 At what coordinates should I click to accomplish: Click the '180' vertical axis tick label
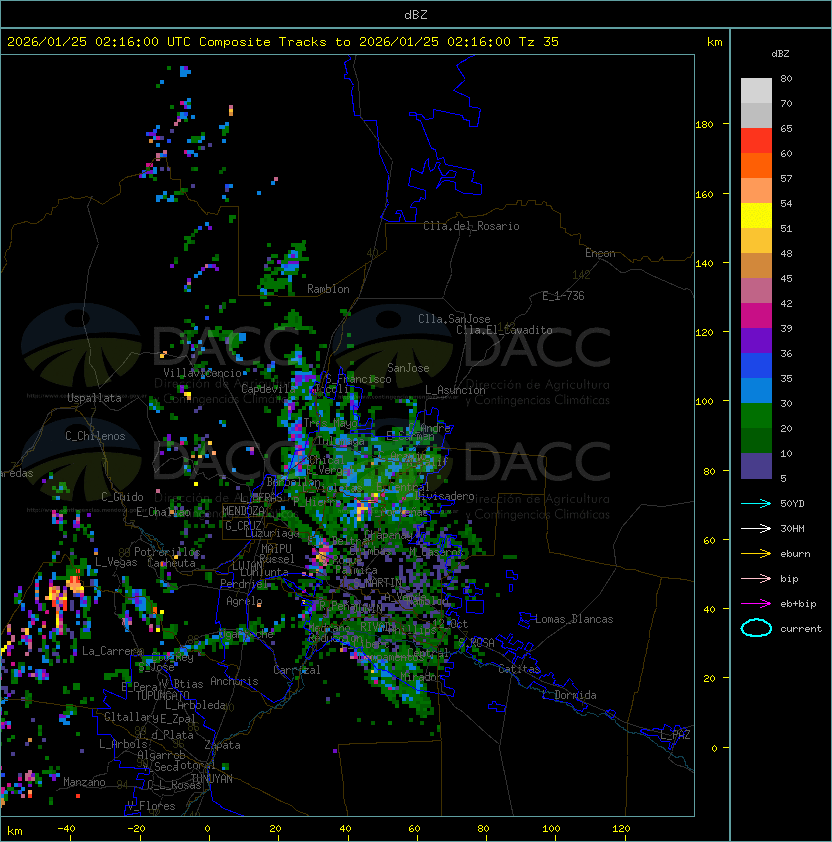coord(704,125)
